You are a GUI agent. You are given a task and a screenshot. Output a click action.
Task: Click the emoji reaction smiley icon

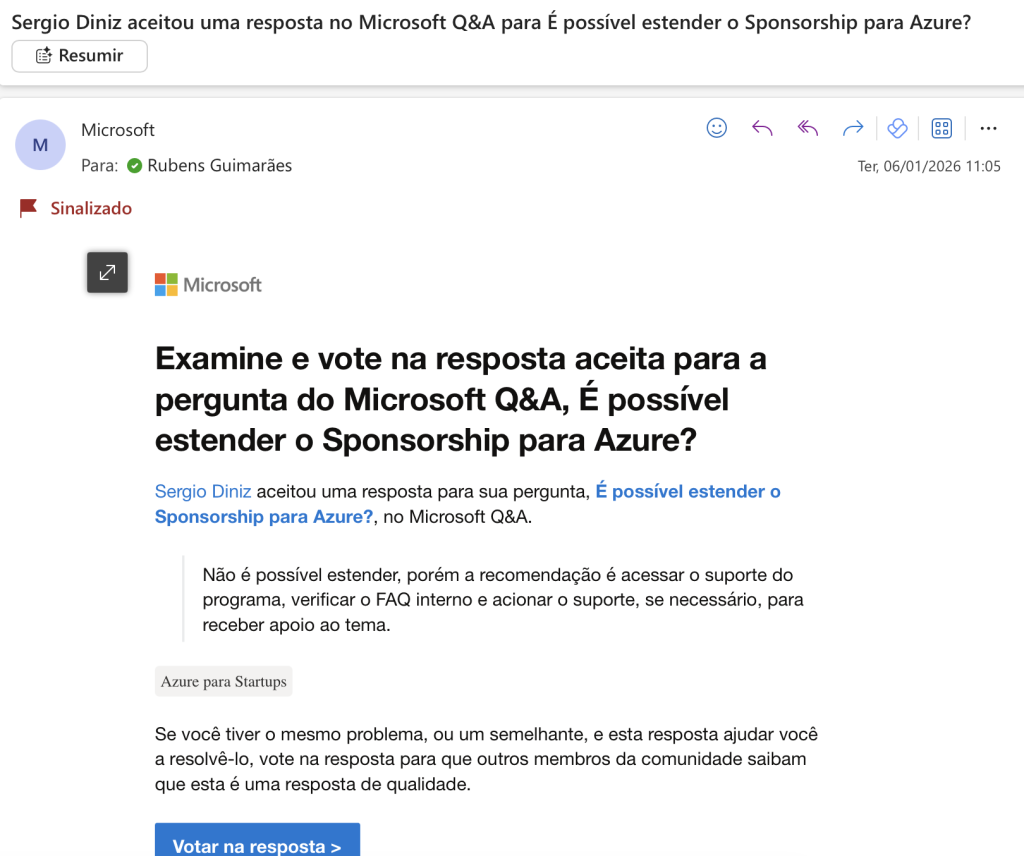(717, 128)
